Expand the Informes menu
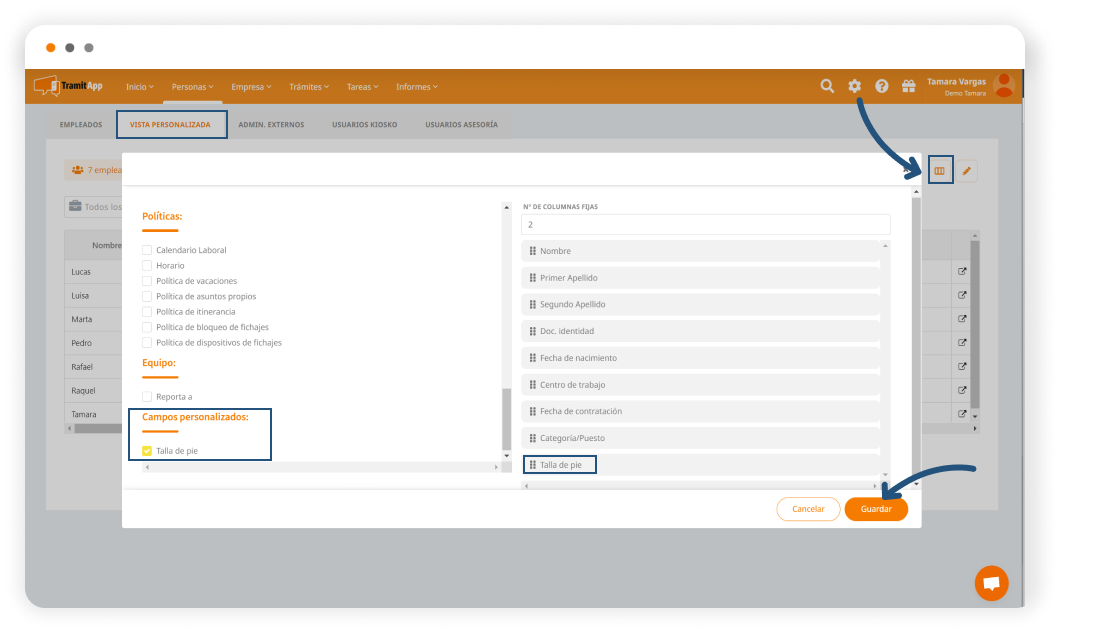The image size is (1098, 633). (417, 87)
